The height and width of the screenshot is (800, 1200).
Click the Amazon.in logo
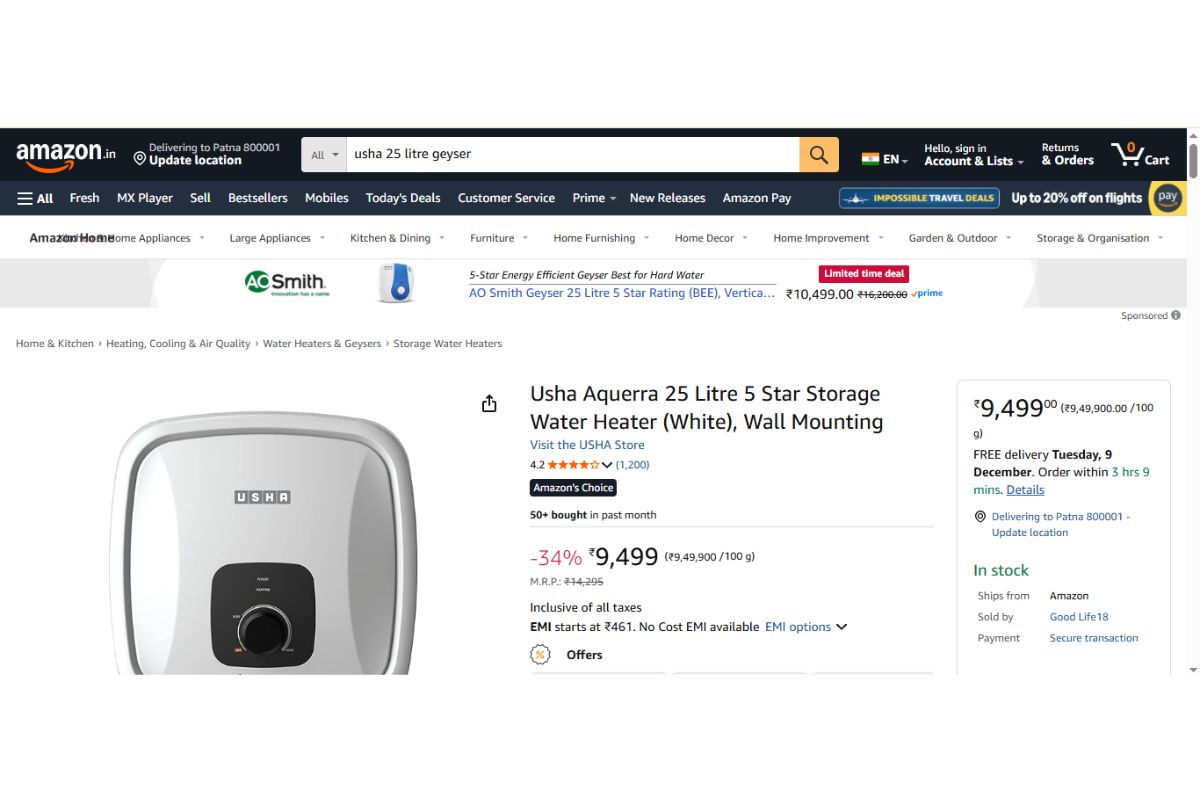[x=62, y=155]
